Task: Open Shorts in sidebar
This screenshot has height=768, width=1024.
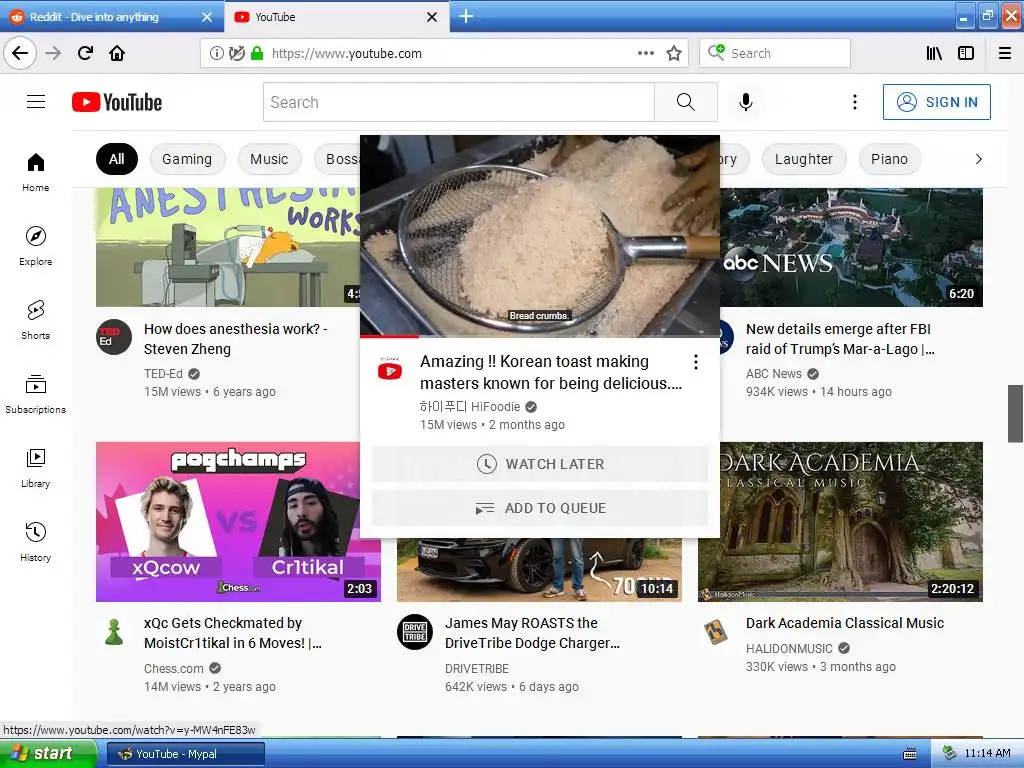Action: click(x=36, y=320)
